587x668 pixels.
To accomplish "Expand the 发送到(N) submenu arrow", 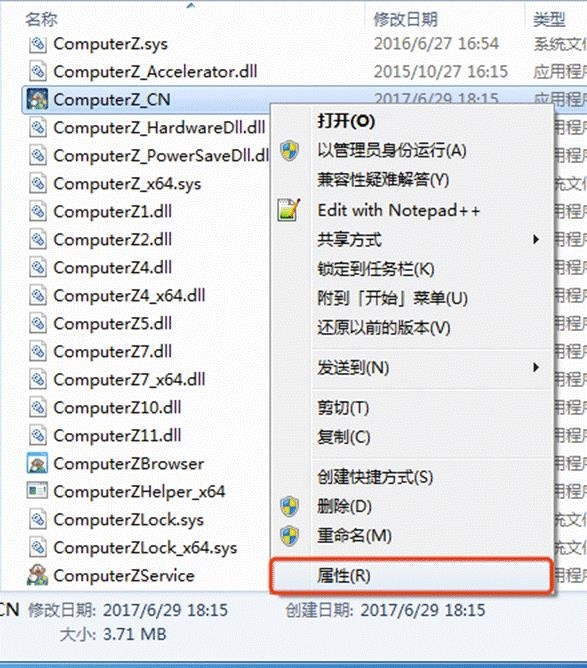I will 536,367.
